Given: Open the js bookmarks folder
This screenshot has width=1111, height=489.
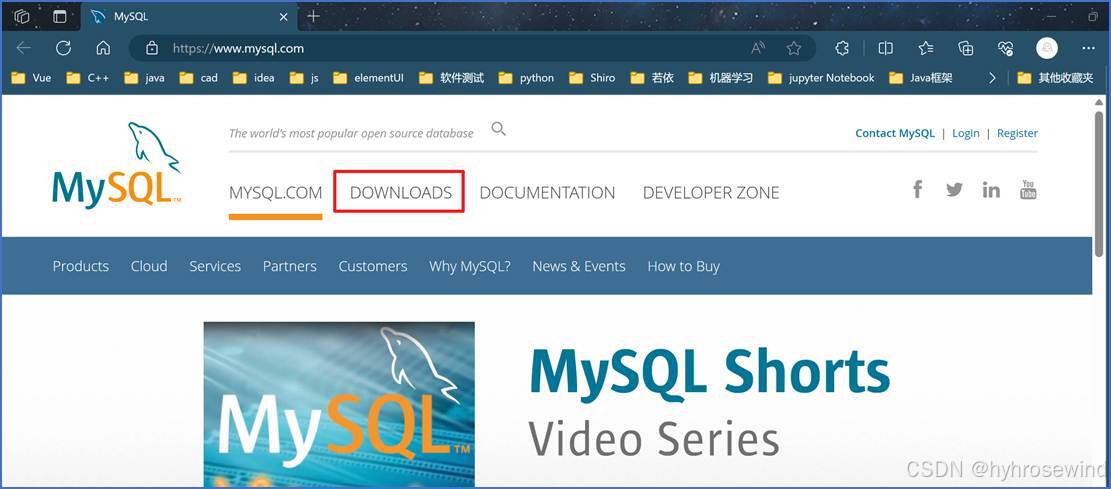Looking at the screenshot, I should (304, 78).
